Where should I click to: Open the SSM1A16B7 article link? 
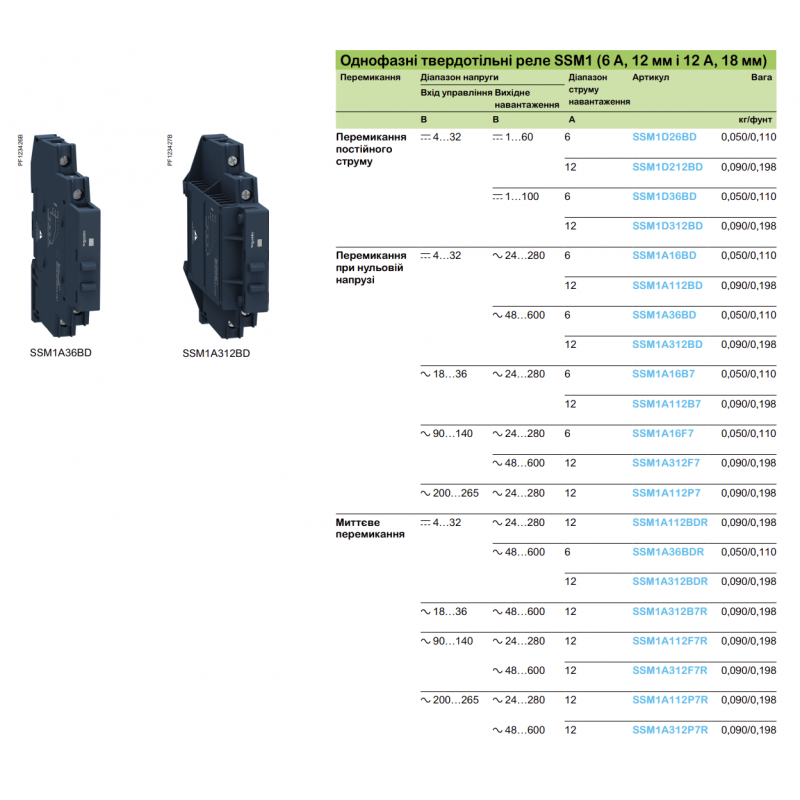pyautogui.click(x=663, y=374)
